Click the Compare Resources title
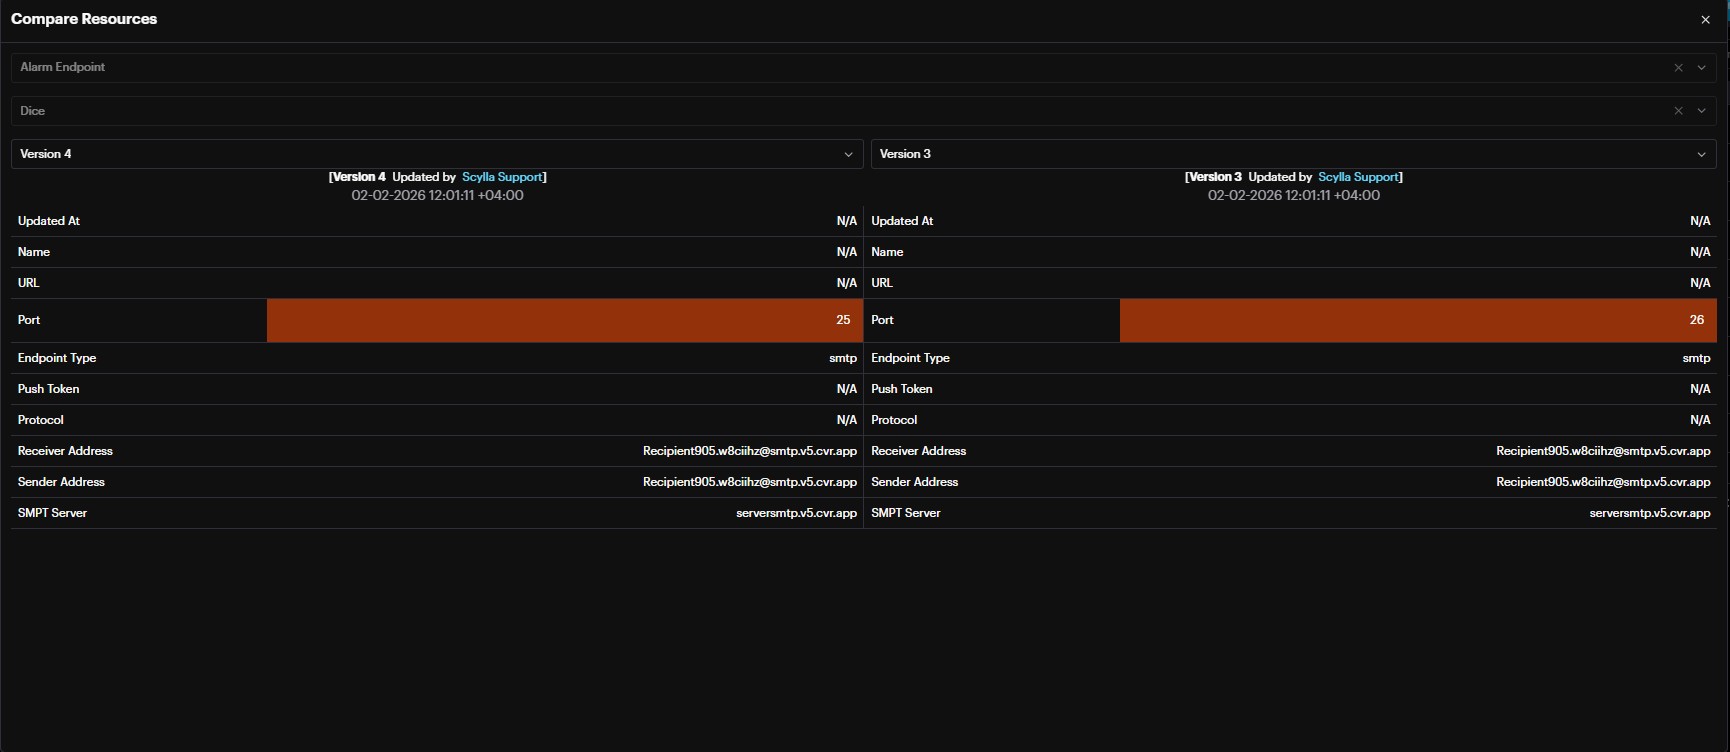Viewport: 1730px width, 752px height. [84, 19]
